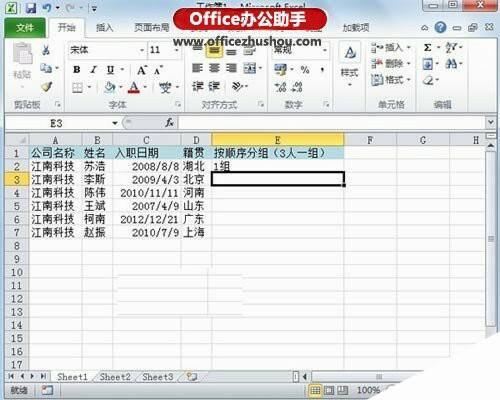The width and height of the screenshot is (500, 400).
Task: Click the 100% zoom level button
Action: (x=368, y=390)
